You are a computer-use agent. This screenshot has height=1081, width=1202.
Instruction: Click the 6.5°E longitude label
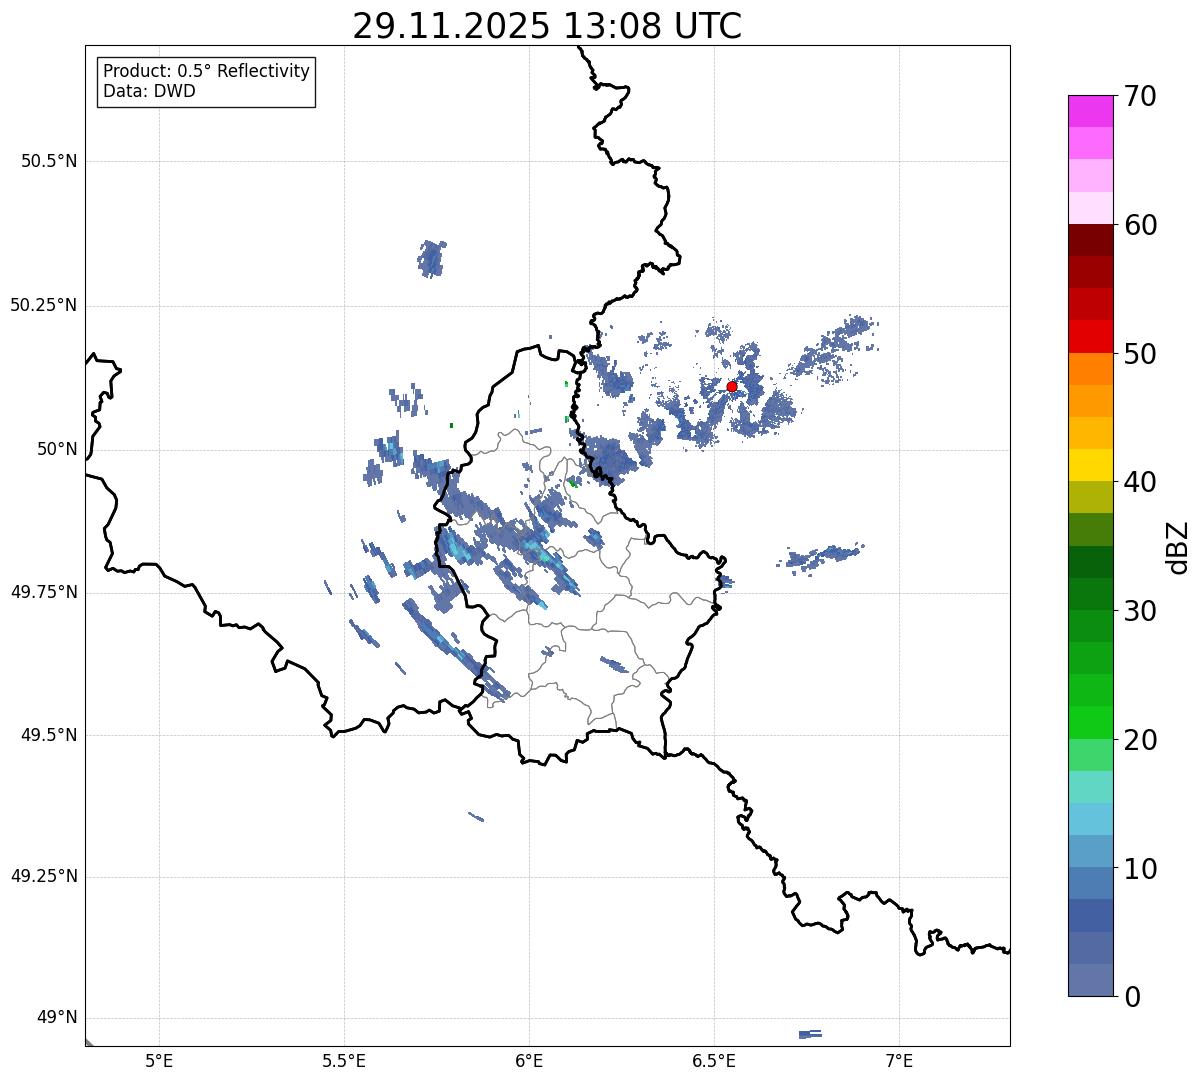tap(714, 1060)
